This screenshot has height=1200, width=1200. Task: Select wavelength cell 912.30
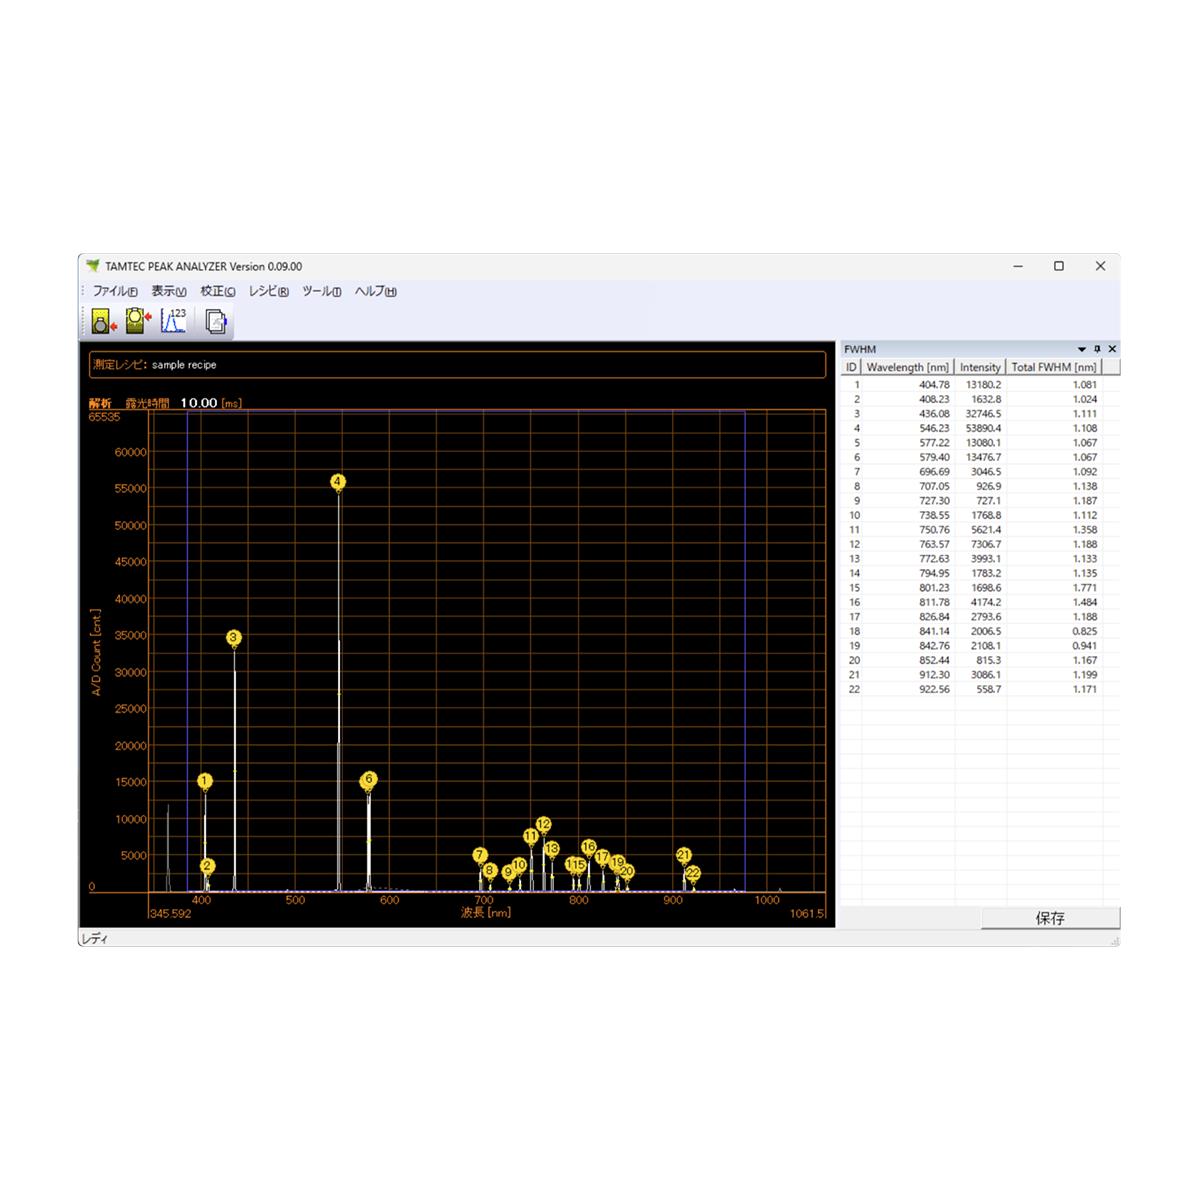(934, 675)
